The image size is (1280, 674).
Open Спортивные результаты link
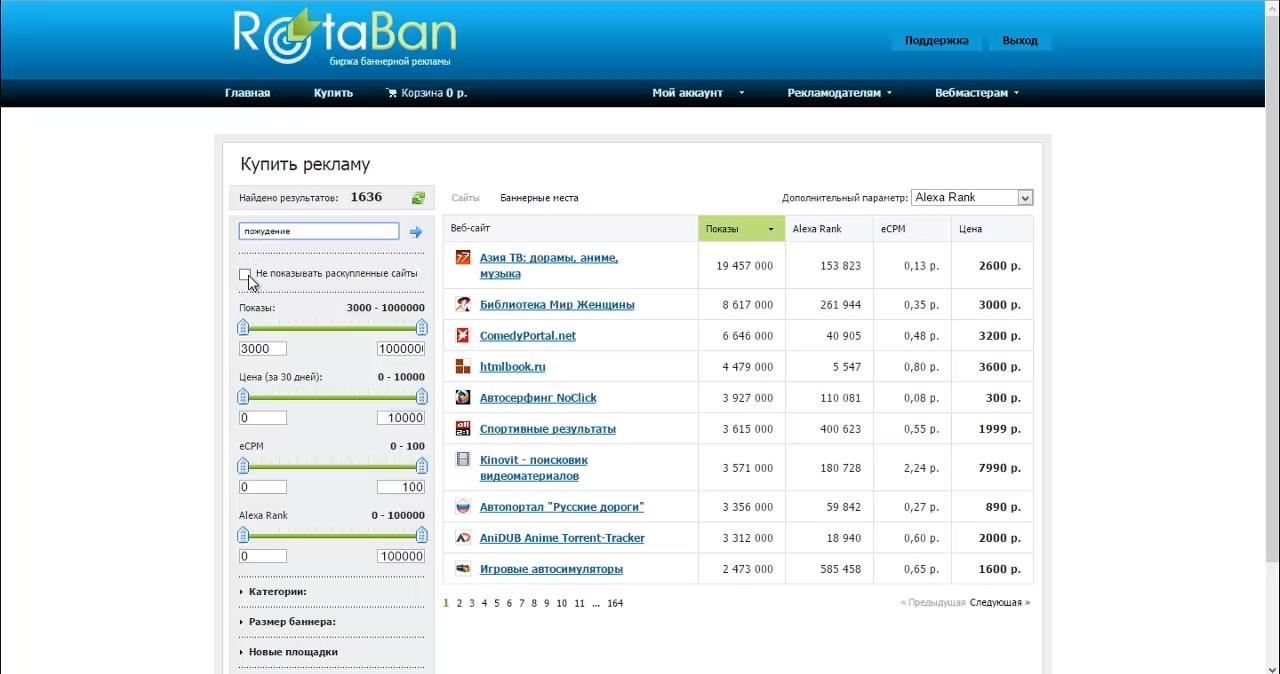(x=548, y=429)
